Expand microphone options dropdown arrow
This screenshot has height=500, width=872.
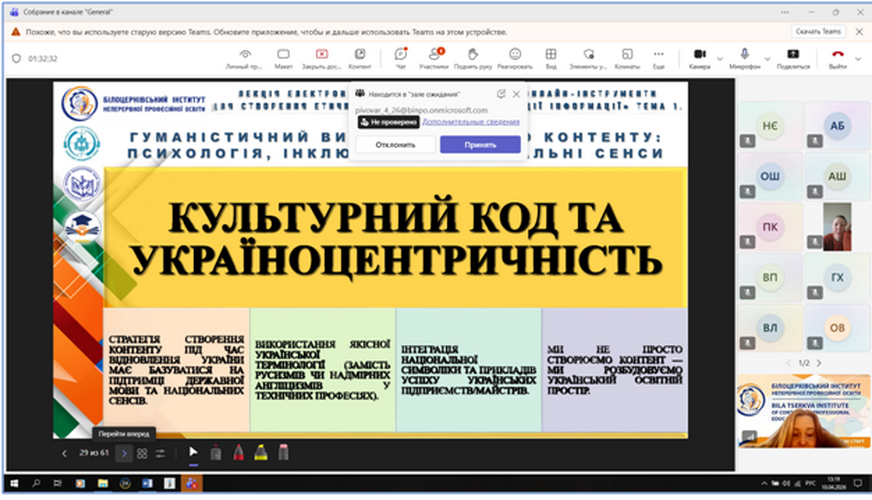(x=765, y=55)
